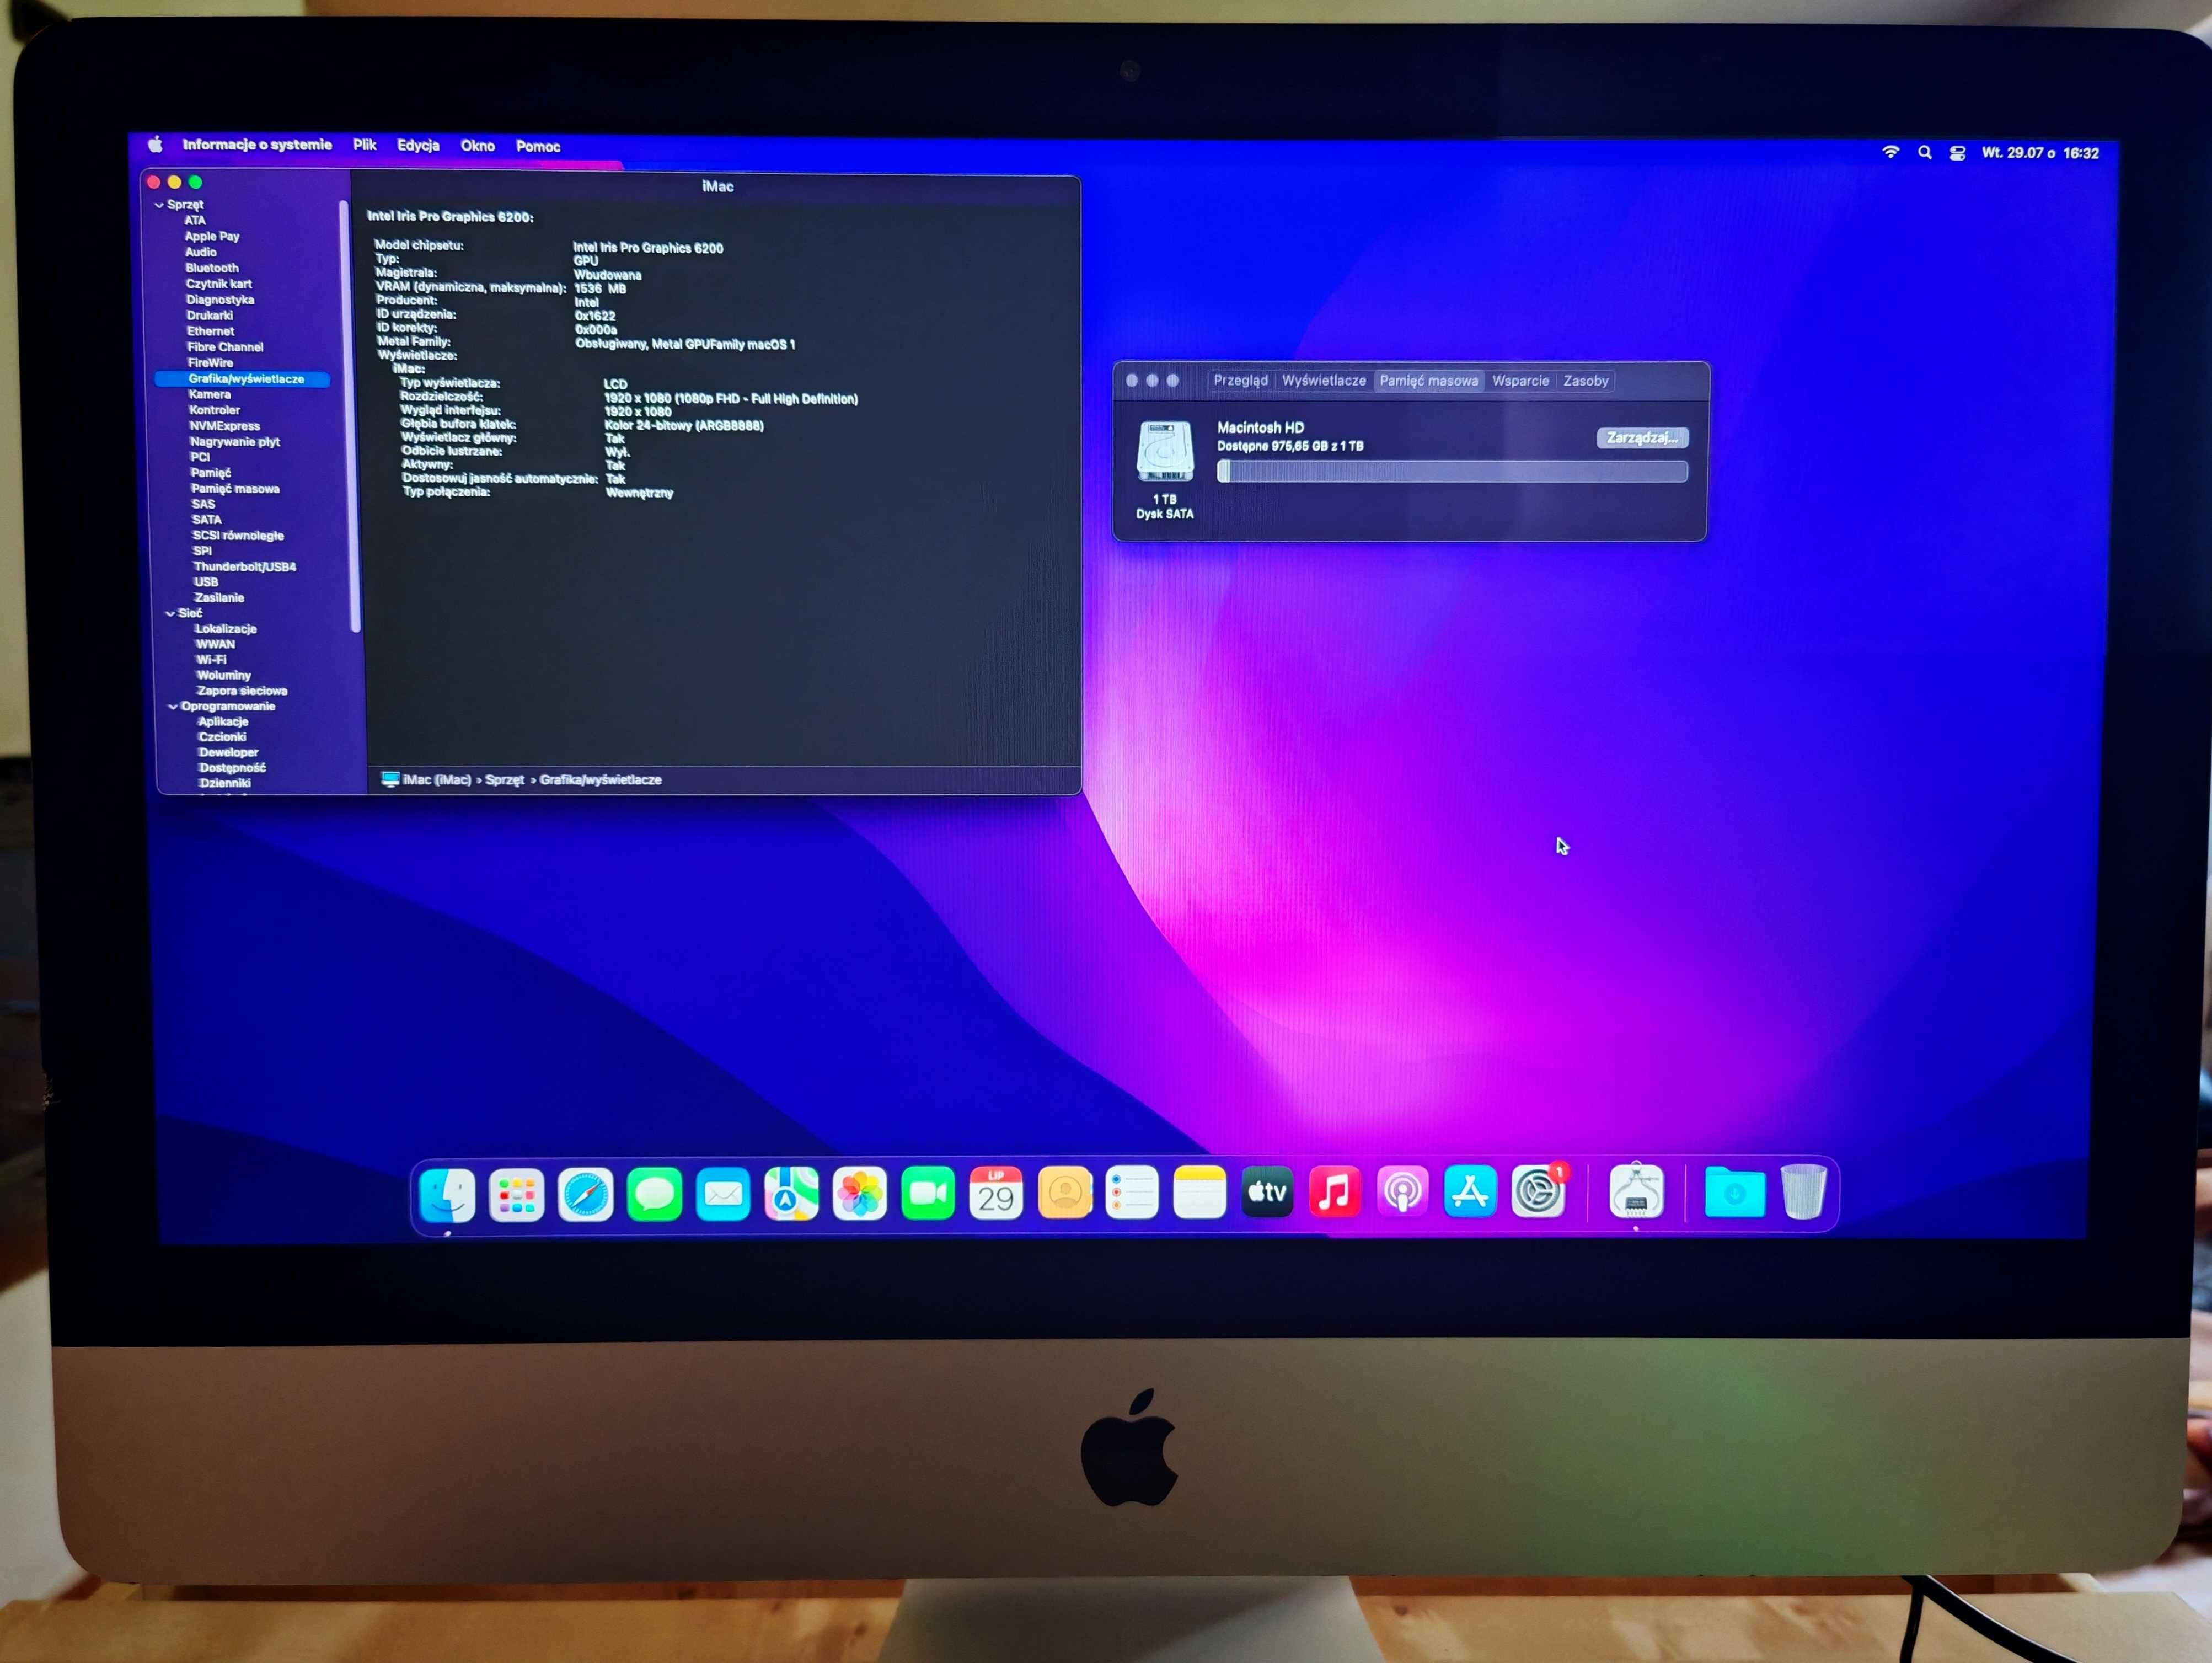Select Zasilanie in sidebar
This screenshot has height=1663, width=2212.
219,598
